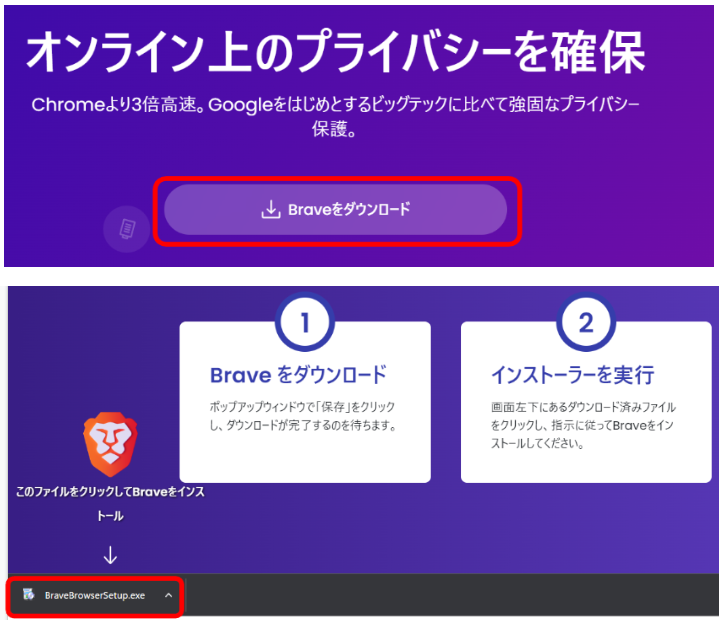Click the Brave をダウンロード card title

click(x=299, y=375)
